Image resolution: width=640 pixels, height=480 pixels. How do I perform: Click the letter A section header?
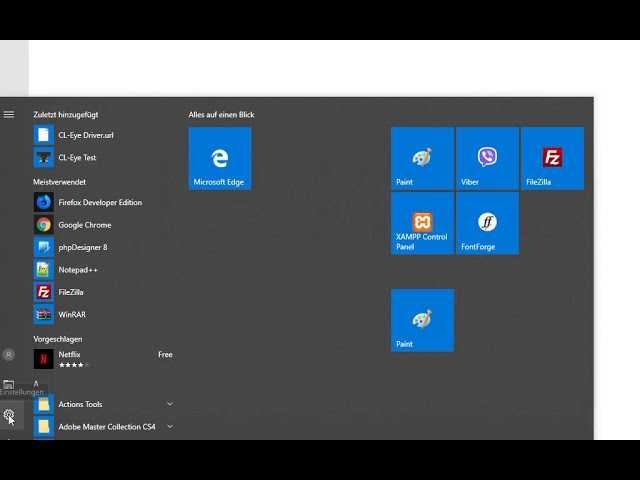[x=36, y=384]
